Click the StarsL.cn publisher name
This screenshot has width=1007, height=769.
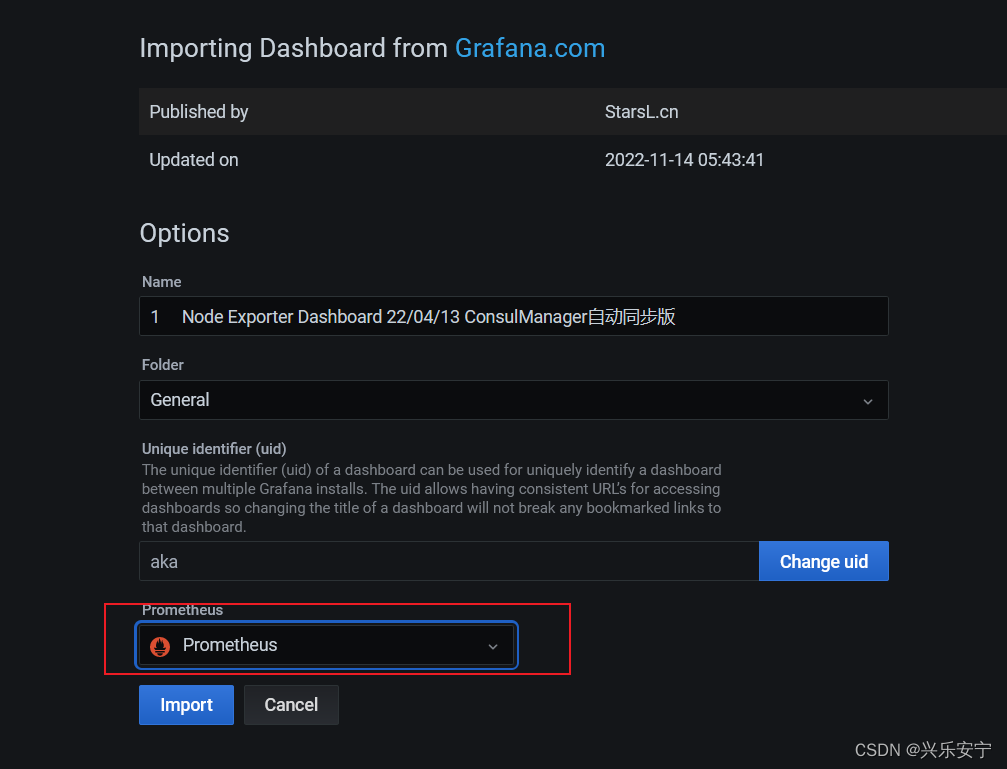(642, 112)
